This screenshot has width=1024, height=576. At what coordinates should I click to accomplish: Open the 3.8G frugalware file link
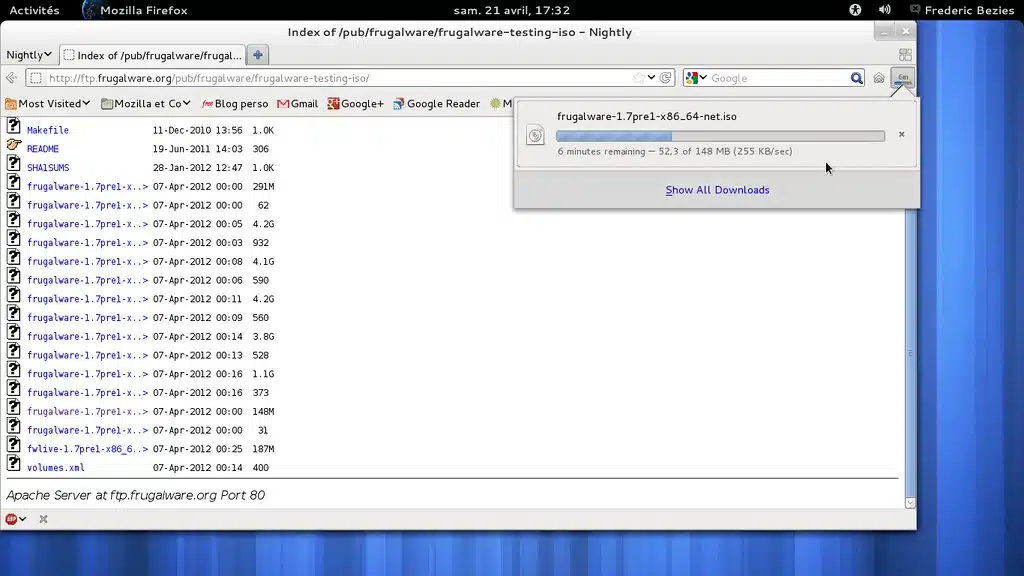[x=88, y=337]
